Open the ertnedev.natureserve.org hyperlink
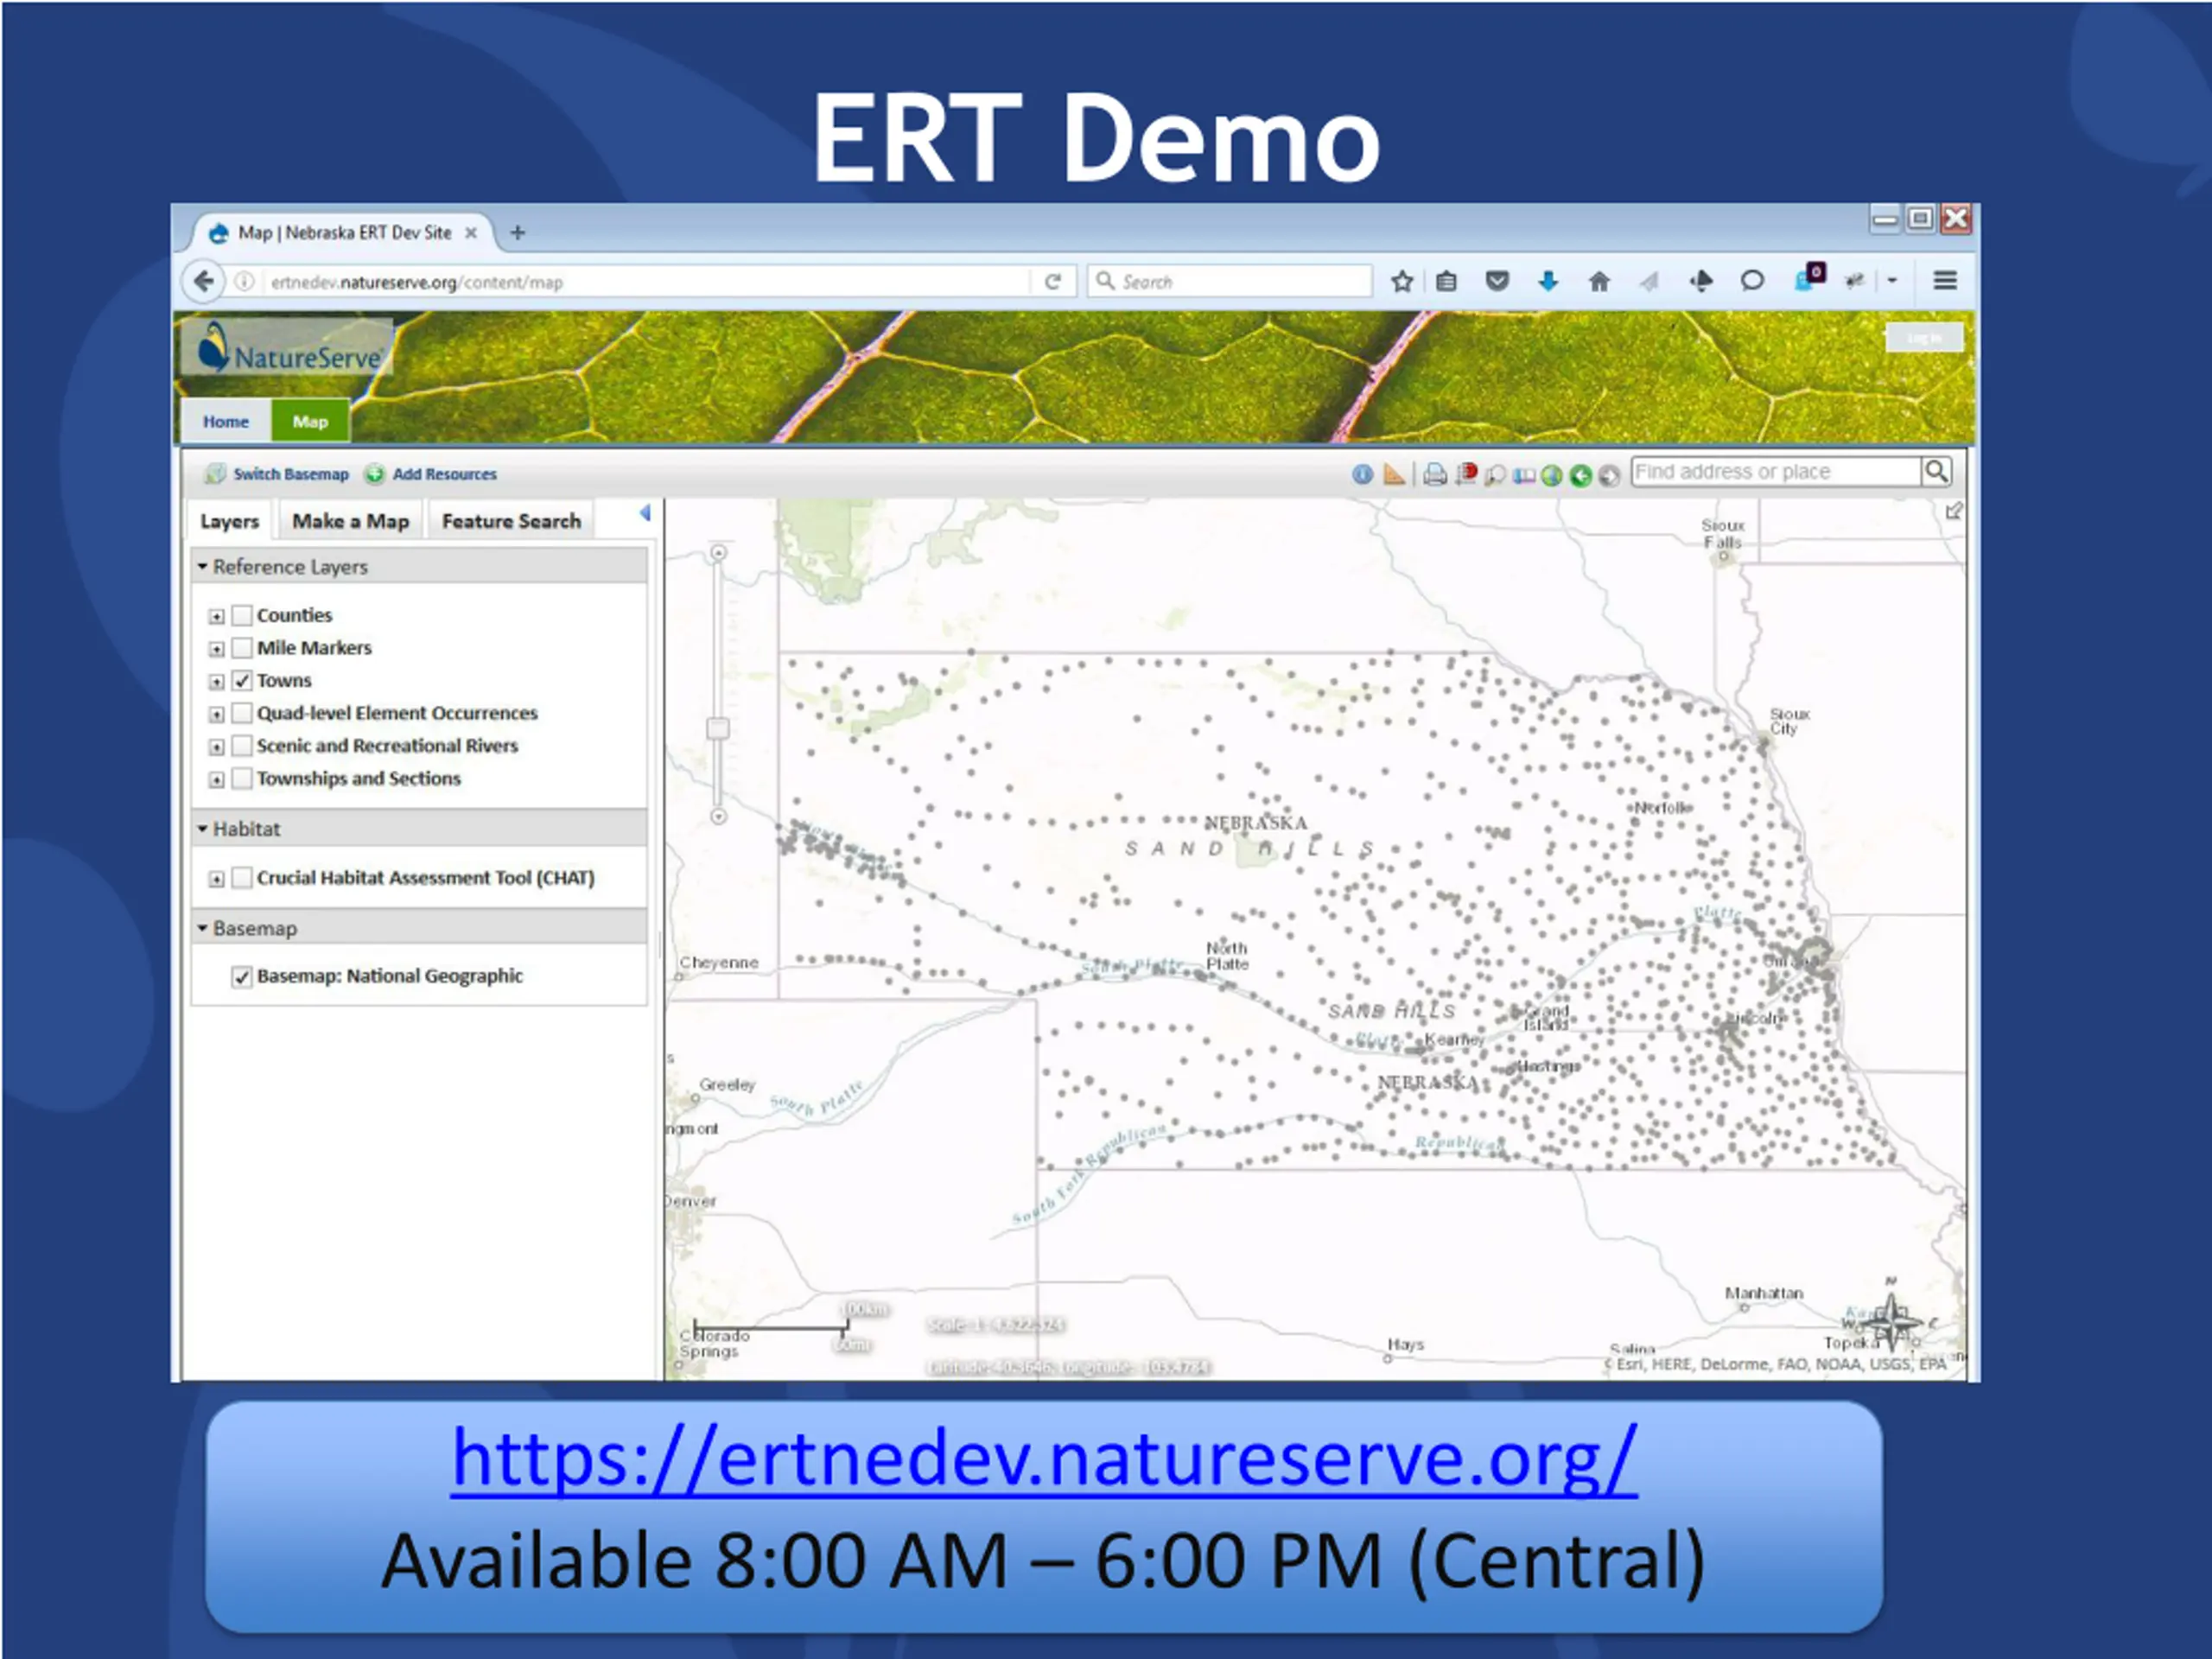 coord(1043,1459)
